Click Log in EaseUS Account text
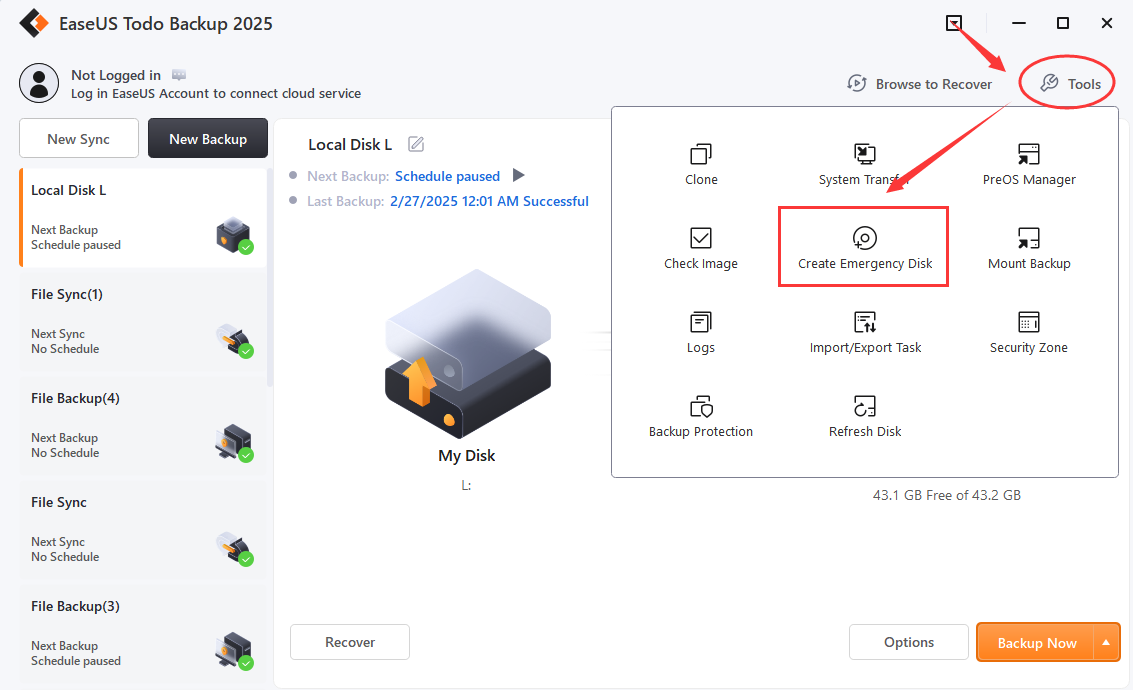1133x690 pixels. (x=216, y=93)
